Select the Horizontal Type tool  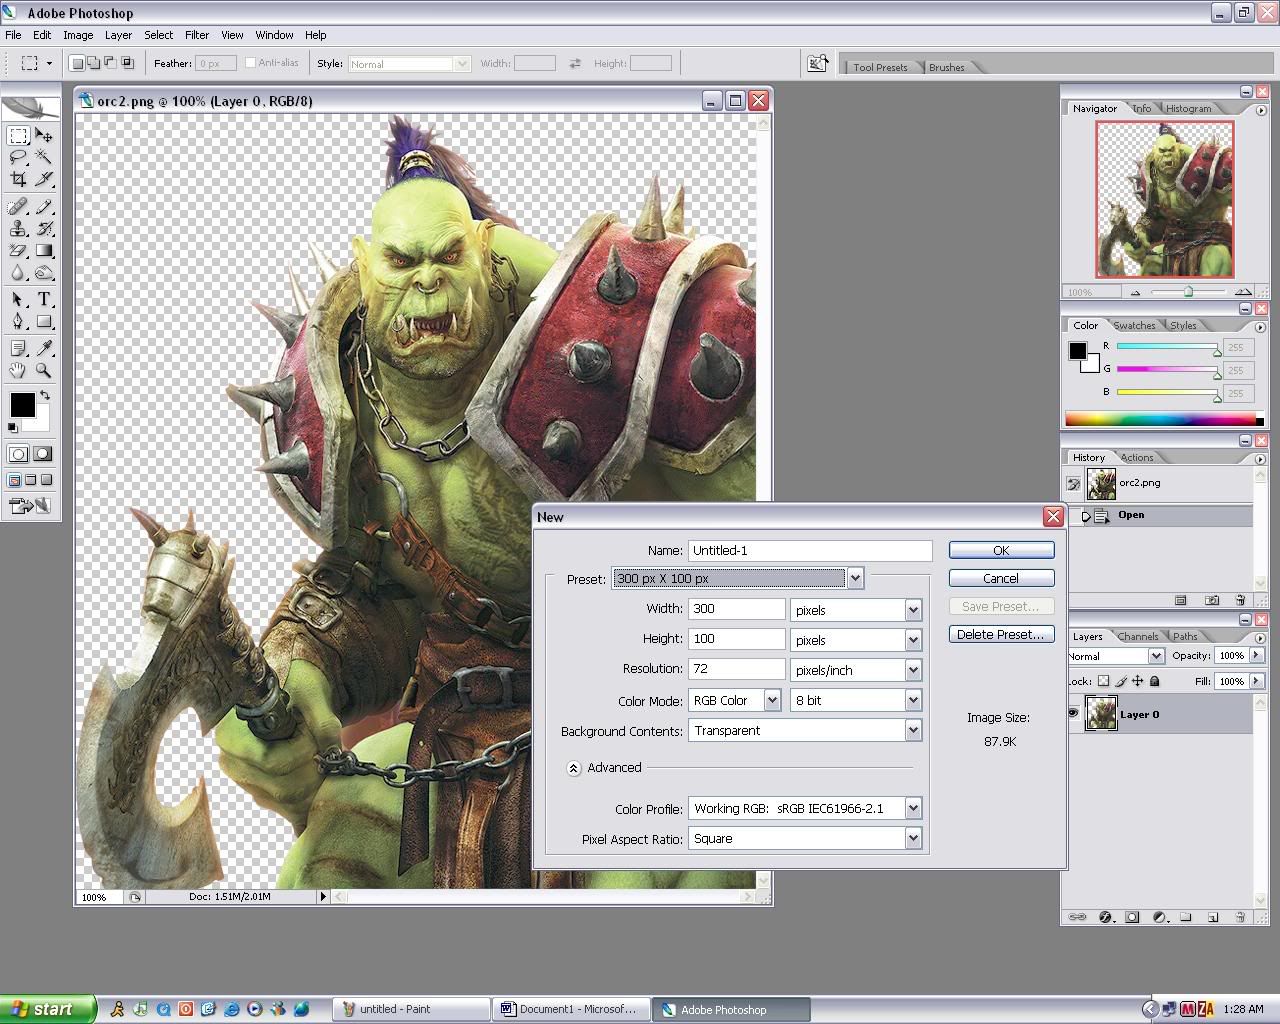tap(44, 299)
